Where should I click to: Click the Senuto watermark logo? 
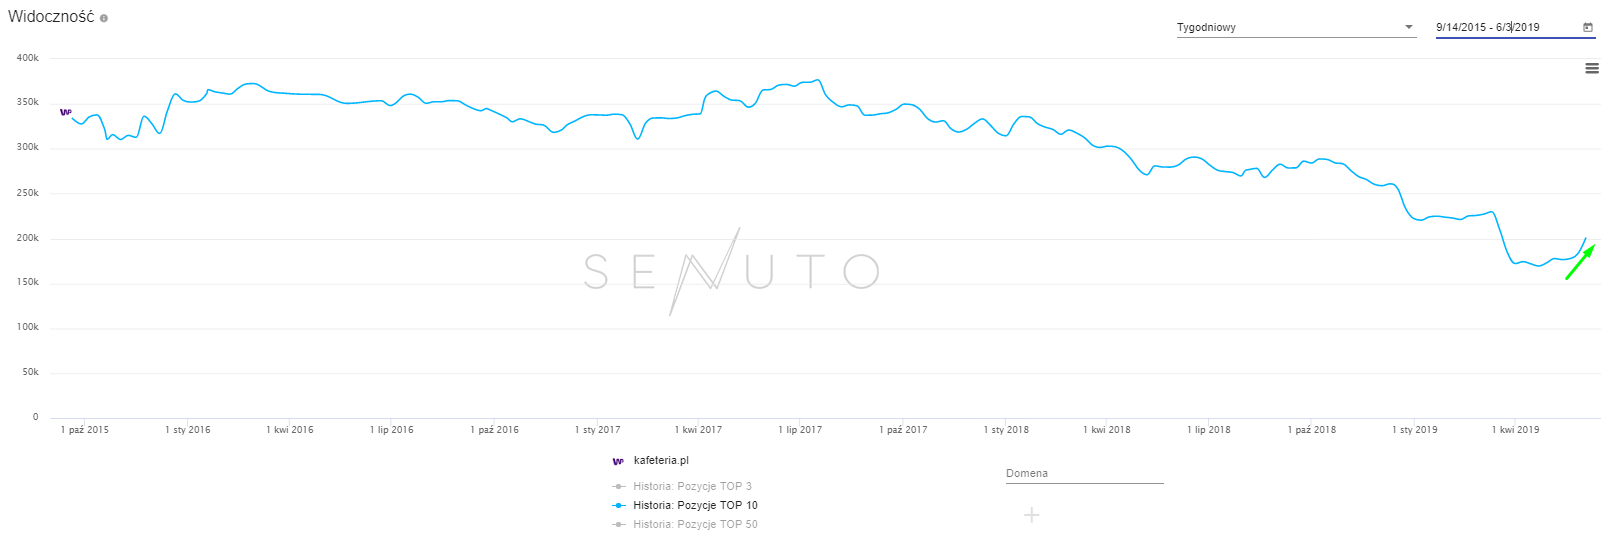731,271
